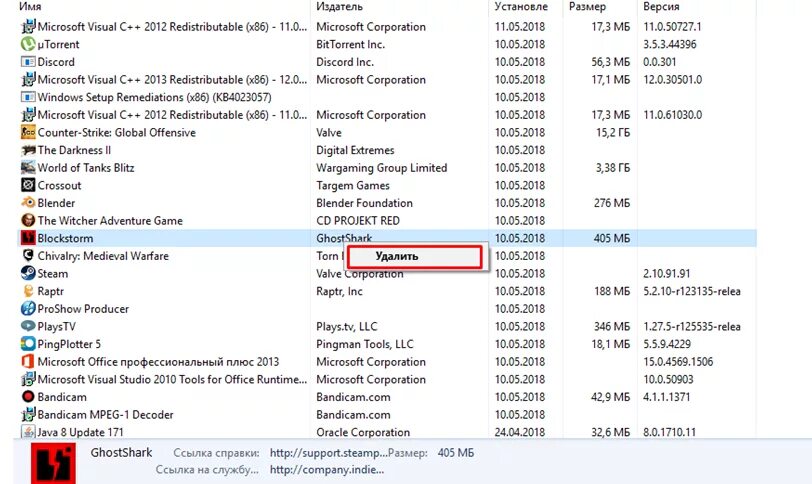Click the Crossout program icon
The image size is (812, 484).
(x=28, y=185)
